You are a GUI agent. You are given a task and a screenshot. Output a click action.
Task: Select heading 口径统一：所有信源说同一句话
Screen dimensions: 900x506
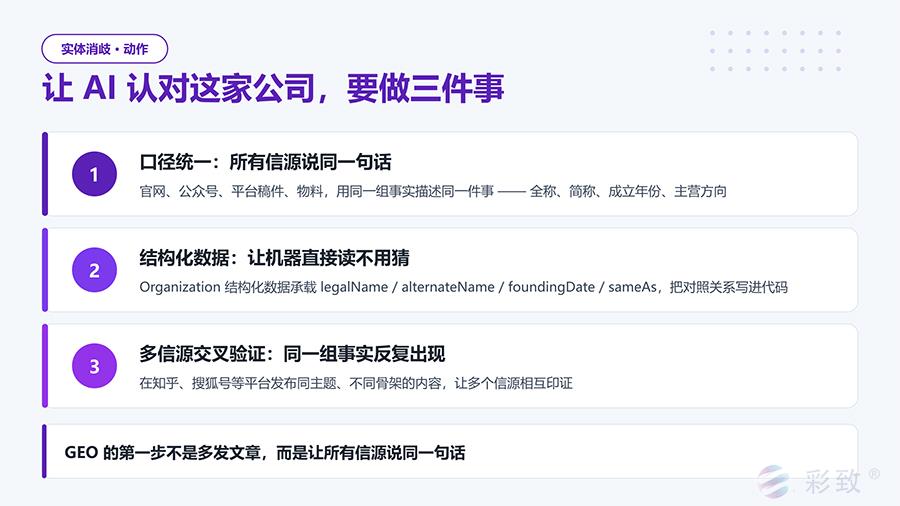point(265,162)
